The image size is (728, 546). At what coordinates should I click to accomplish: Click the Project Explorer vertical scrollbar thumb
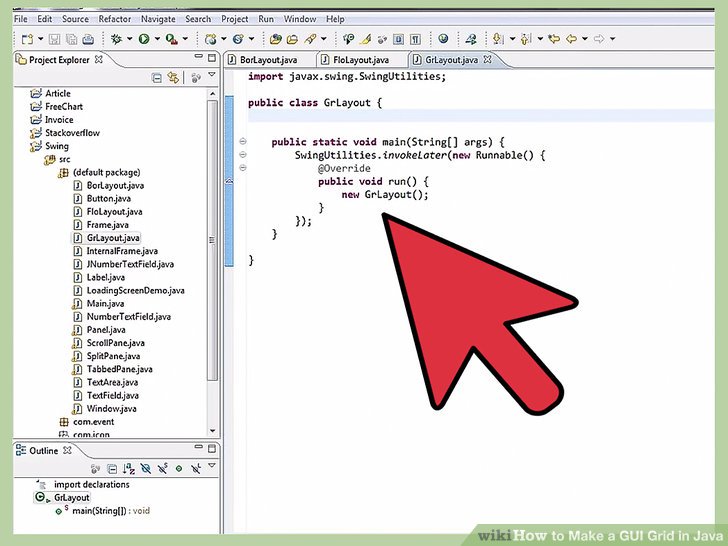[213, 240]
